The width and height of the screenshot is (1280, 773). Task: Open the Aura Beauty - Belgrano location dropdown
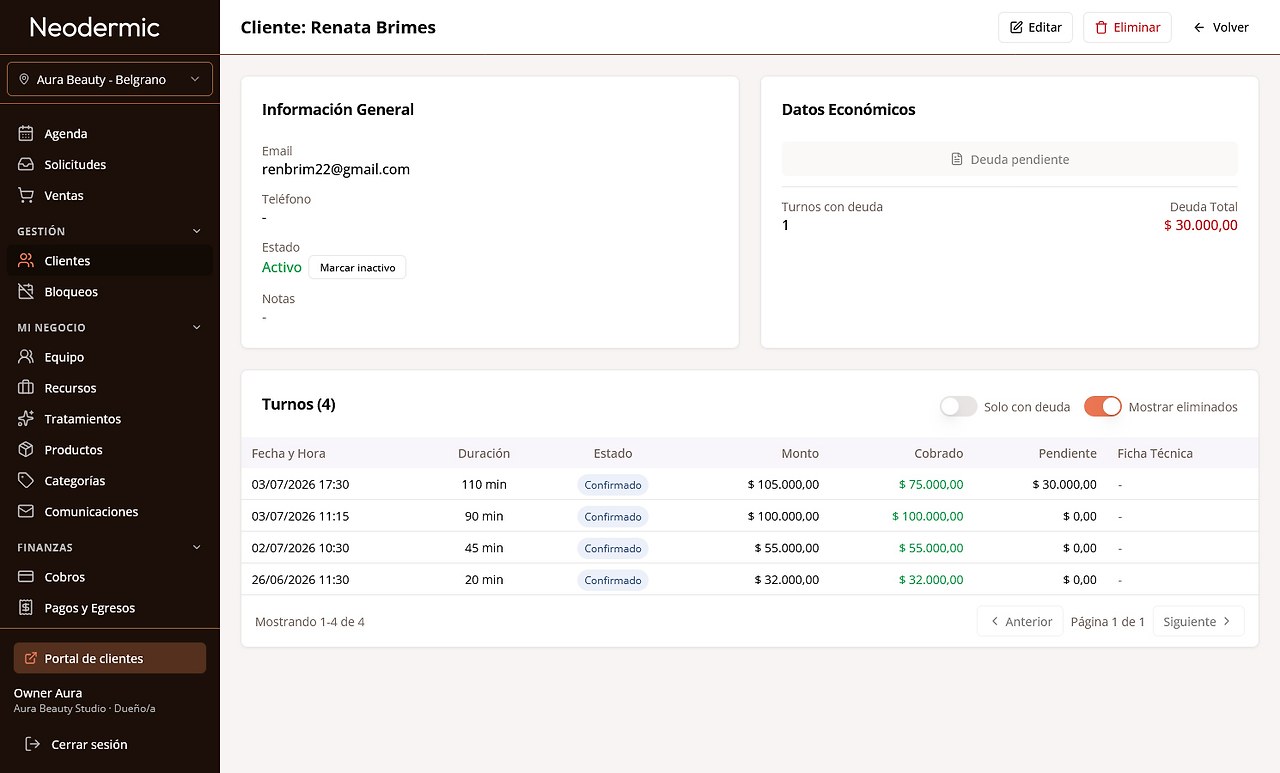110,80
